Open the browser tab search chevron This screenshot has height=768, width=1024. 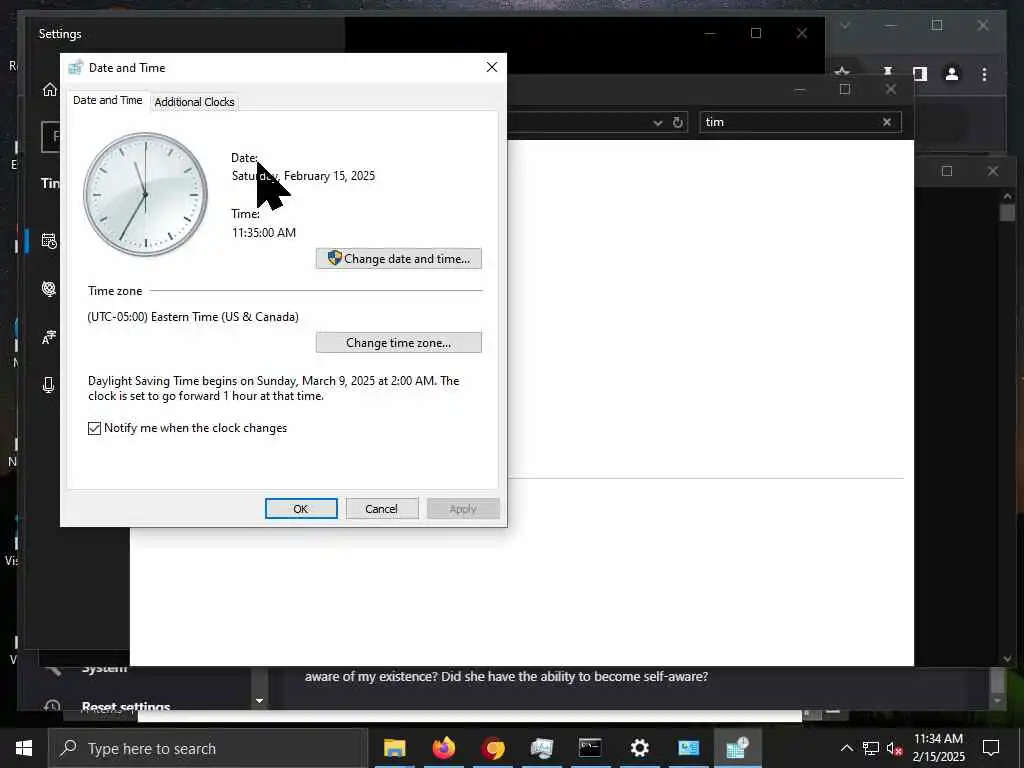coord(844,25)
